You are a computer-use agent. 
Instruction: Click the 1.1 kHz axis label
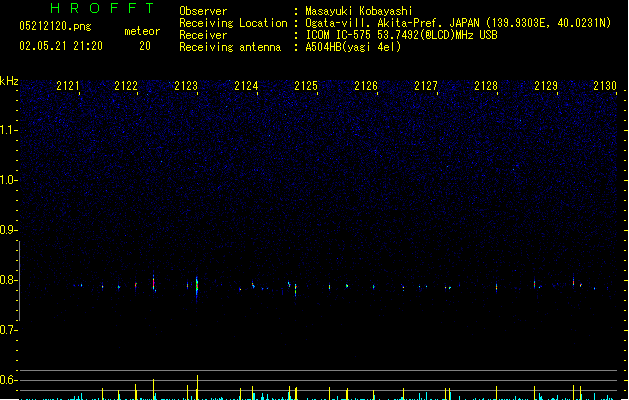pos(8,130)
